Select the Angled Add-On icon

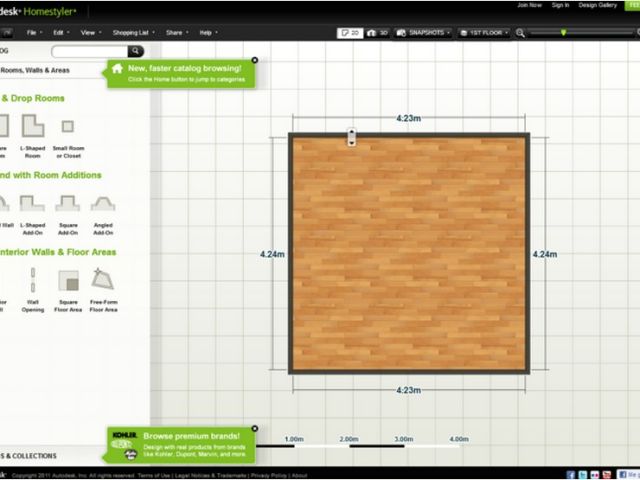[x=102, y=203]
